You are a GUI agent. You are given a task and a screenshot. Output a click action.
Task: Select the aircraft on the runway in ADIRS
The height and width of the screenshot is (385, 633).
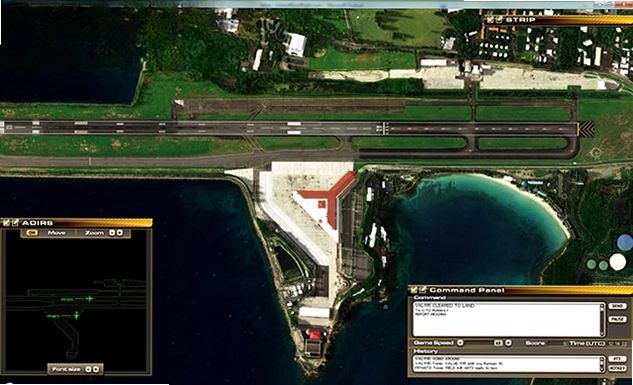pyautogui.click(x=89, y=299)
